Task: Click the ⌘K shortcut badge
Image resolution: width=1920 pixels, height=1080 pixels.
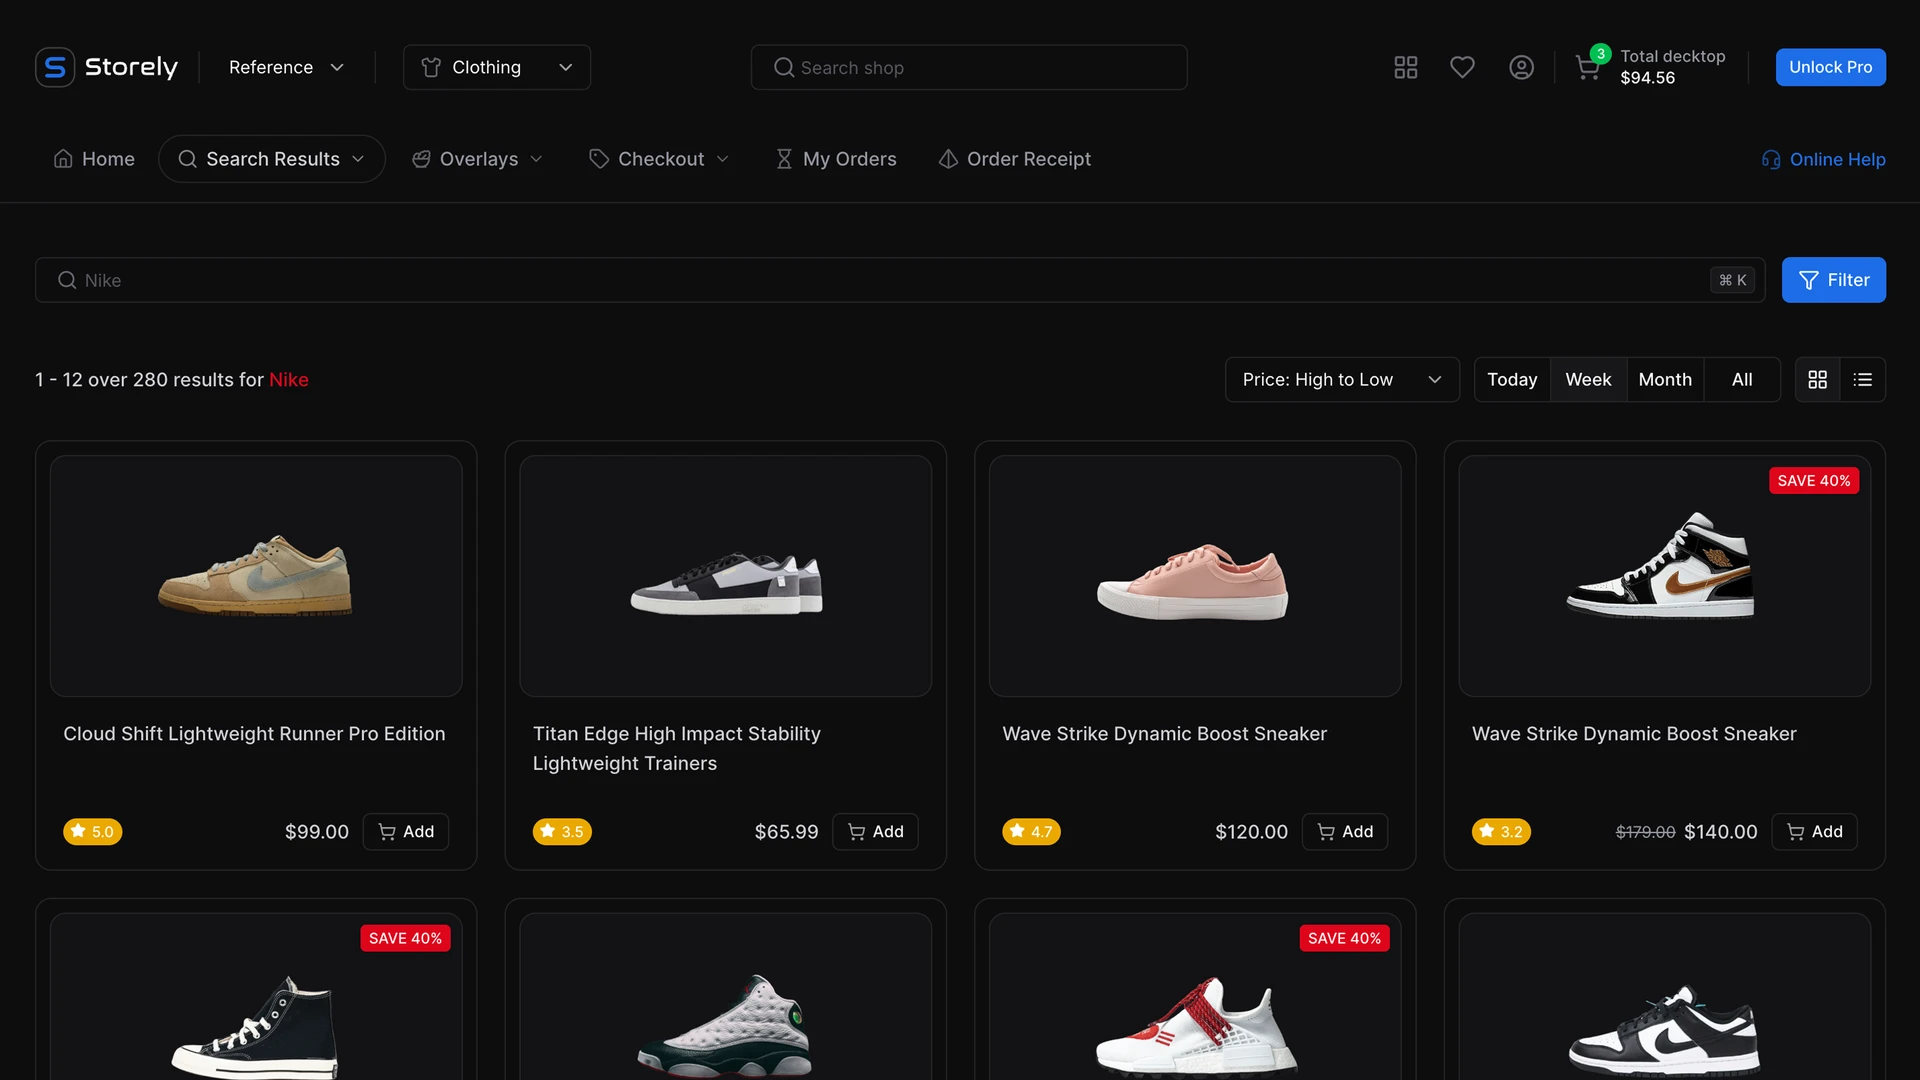Action: pyautogui.click(x=1732, y=280)
